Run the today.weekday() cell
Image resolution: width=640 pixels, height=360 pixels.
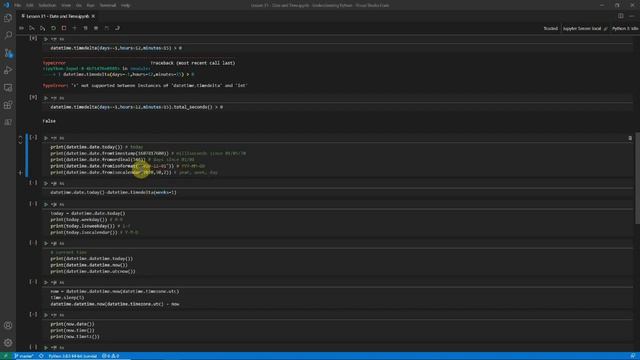pyautogui.click(x=46, y=204)
